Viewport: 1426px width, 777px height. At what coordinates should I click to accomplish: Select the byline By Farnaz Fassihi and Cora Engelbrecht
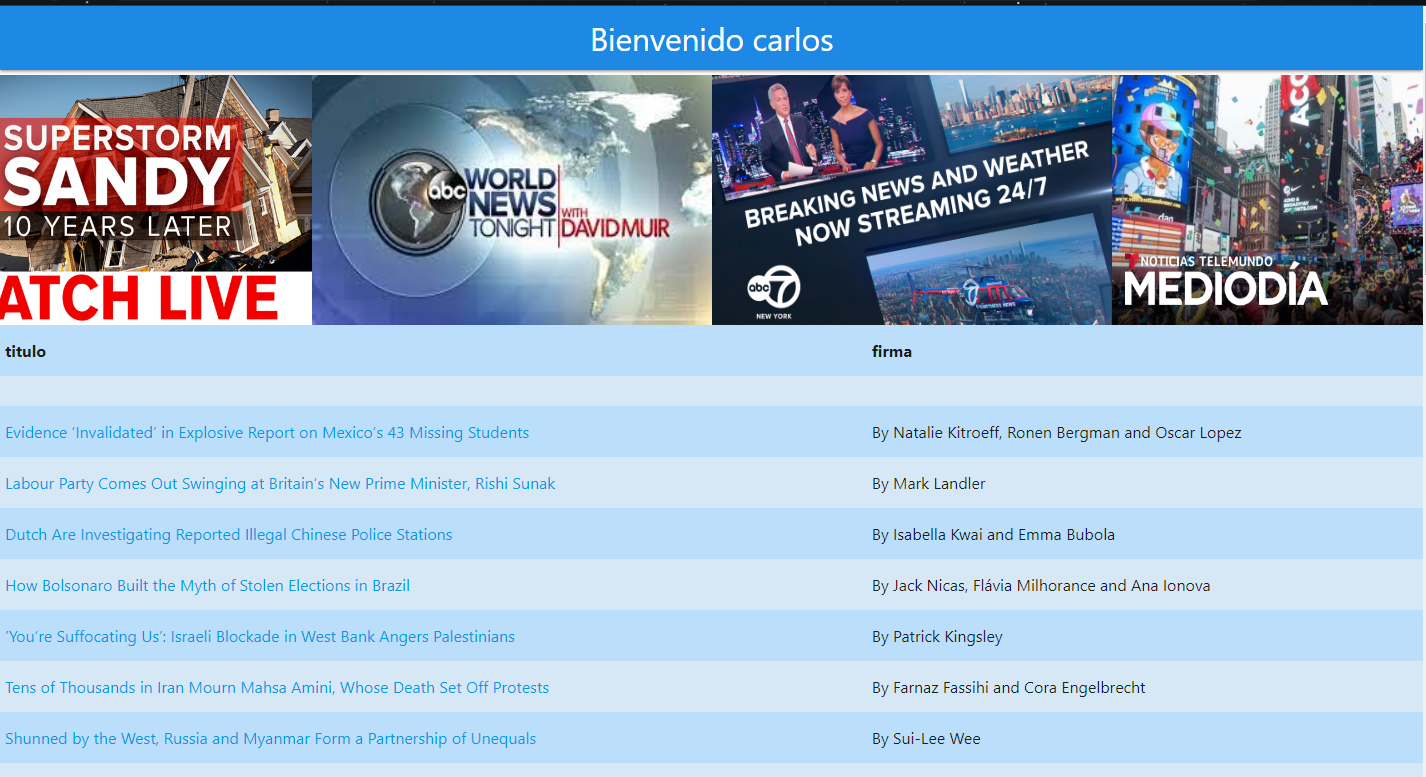point(1009,687)
